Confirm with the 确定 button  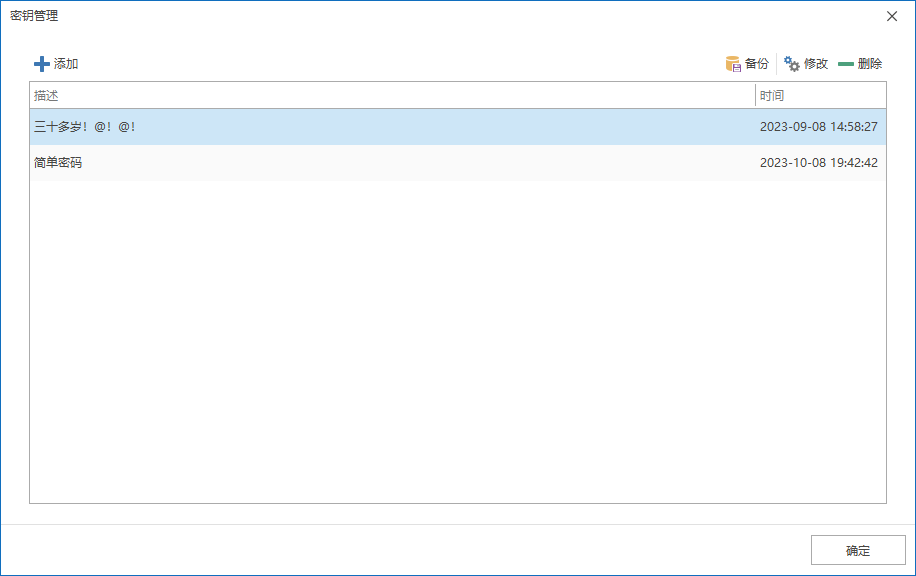pos(858,550)
